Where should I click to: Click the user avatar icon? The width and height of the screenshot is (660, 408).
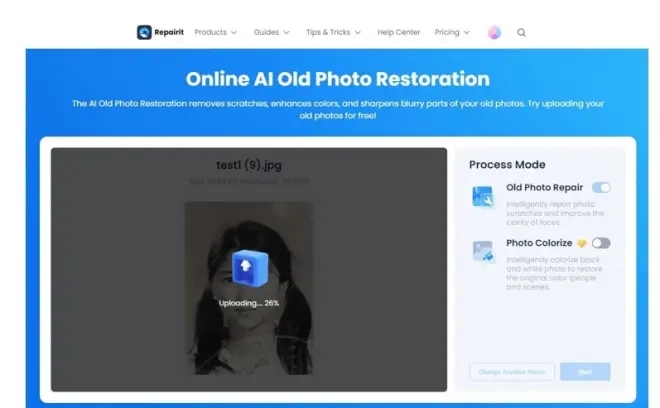pyautogui.click(x=494, y=32)
